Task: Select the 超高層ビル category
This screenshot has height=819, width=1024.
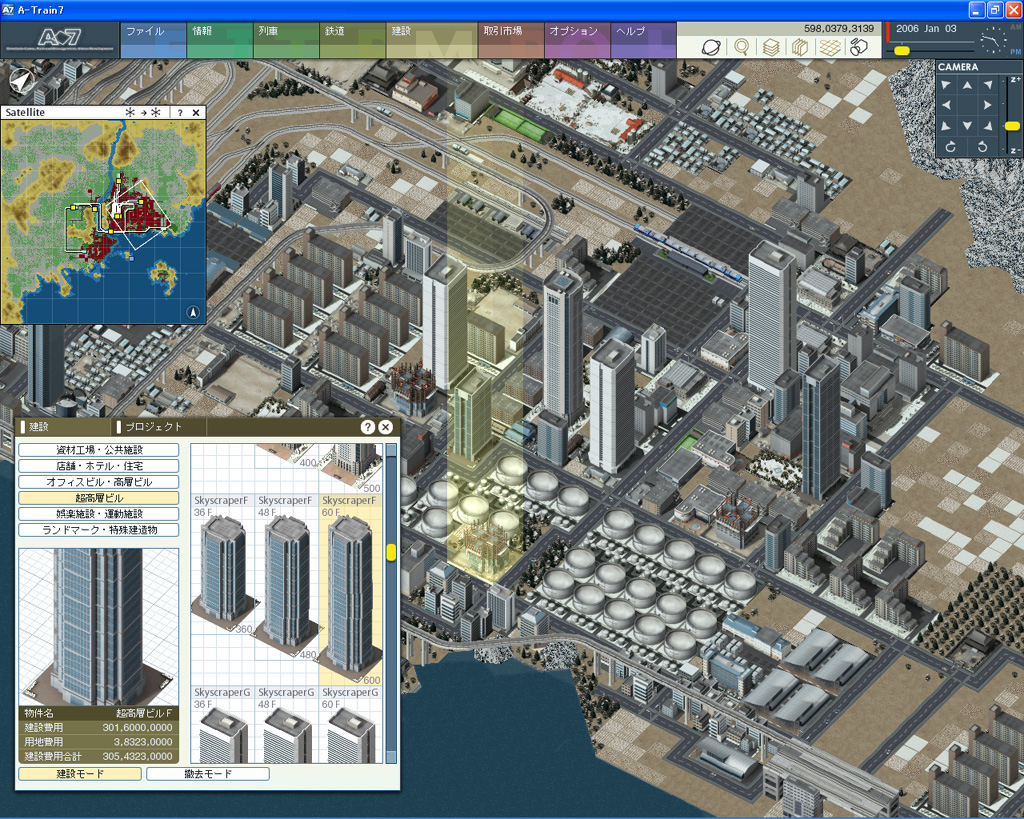Action: pyautogui.click(x=98, y=498)
